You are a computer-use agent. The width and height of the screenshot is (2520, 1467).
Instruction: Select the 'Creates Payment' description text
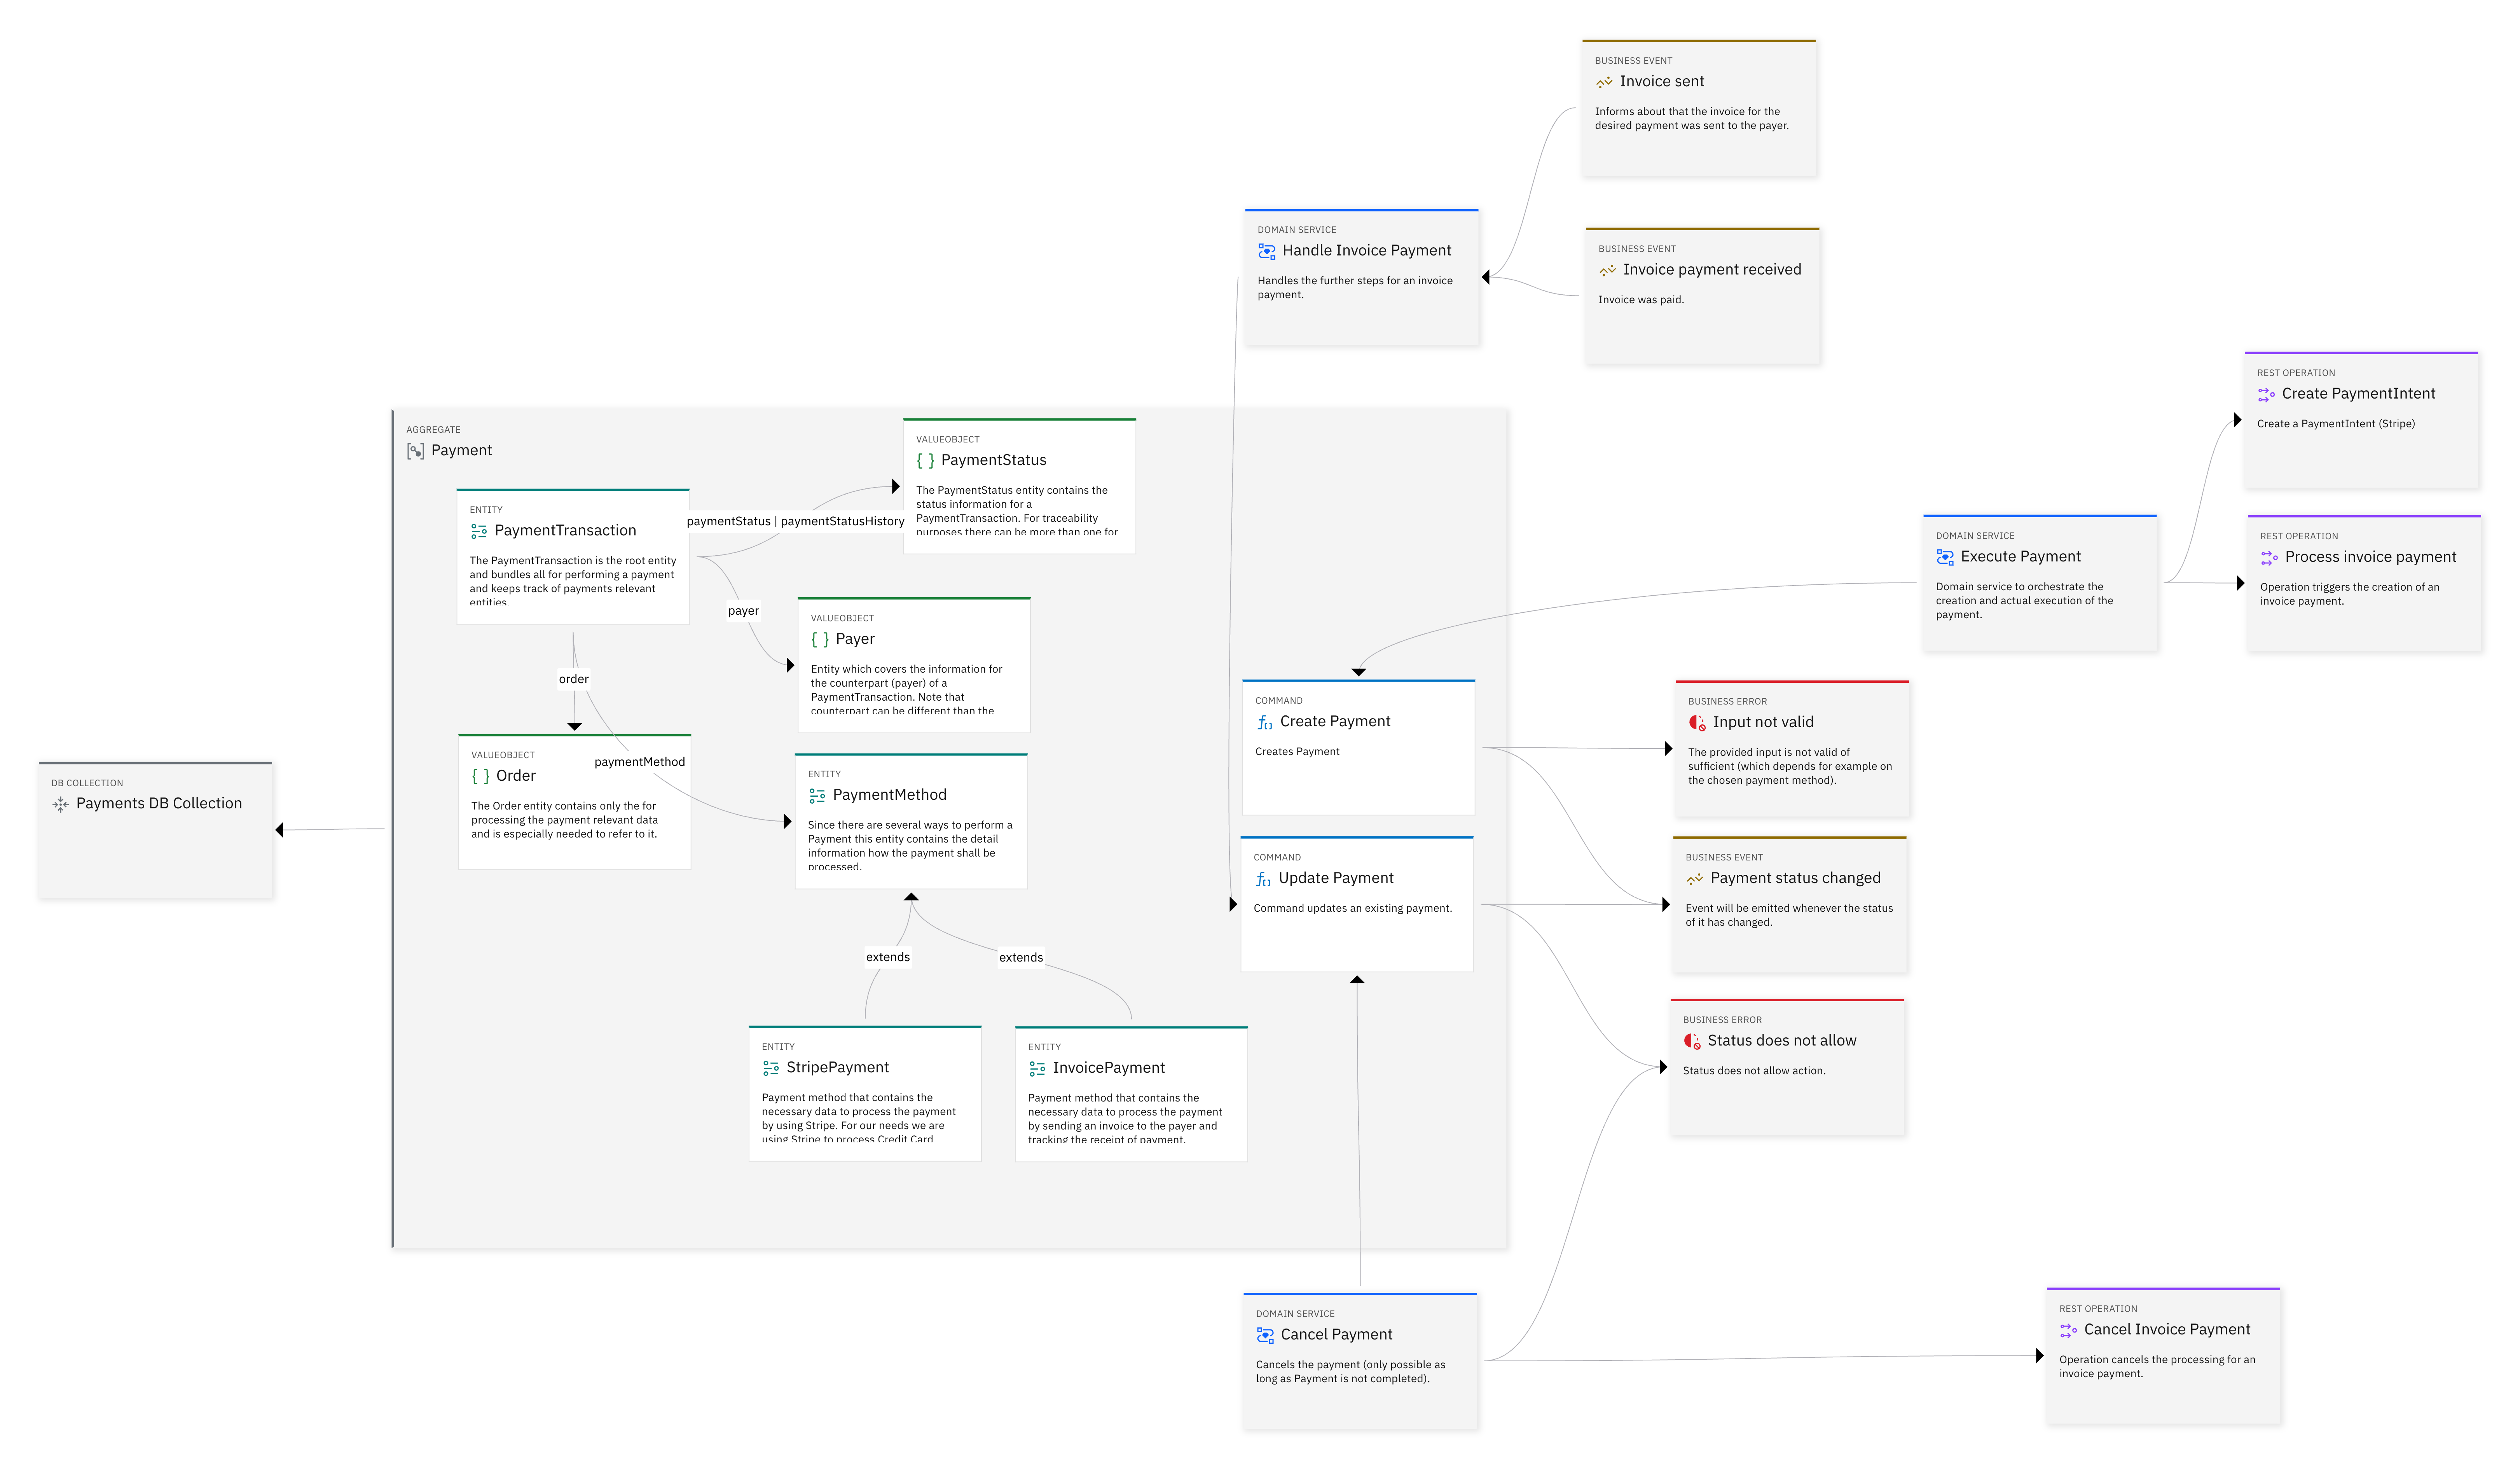pyautogui.click(x=1297, y=752)
